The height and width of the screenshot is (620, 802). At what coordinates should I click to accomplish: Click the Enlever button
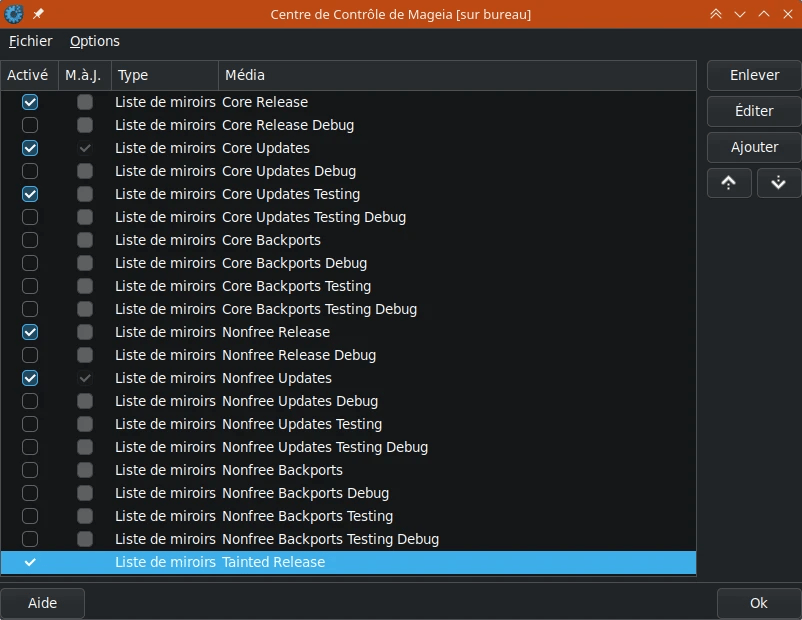[x=754, y=75]
